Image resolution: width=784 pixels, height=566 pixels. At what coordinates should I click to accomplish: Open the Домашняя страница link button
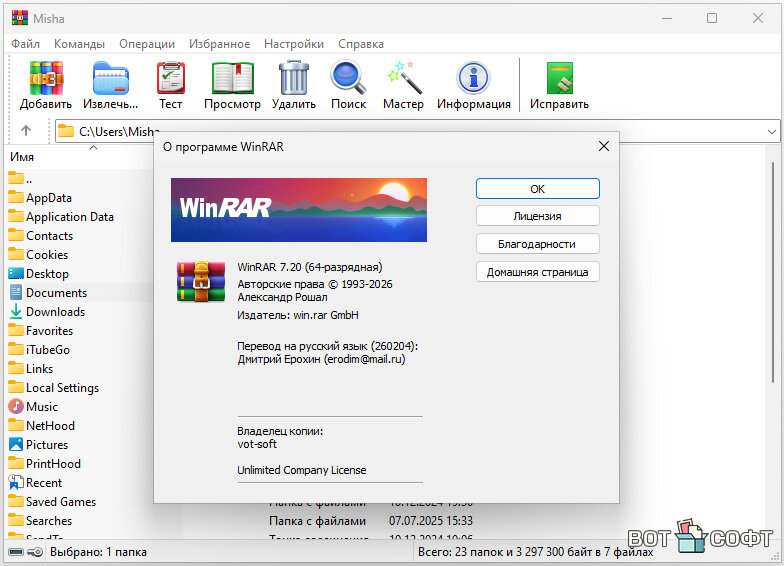[537, 272]
